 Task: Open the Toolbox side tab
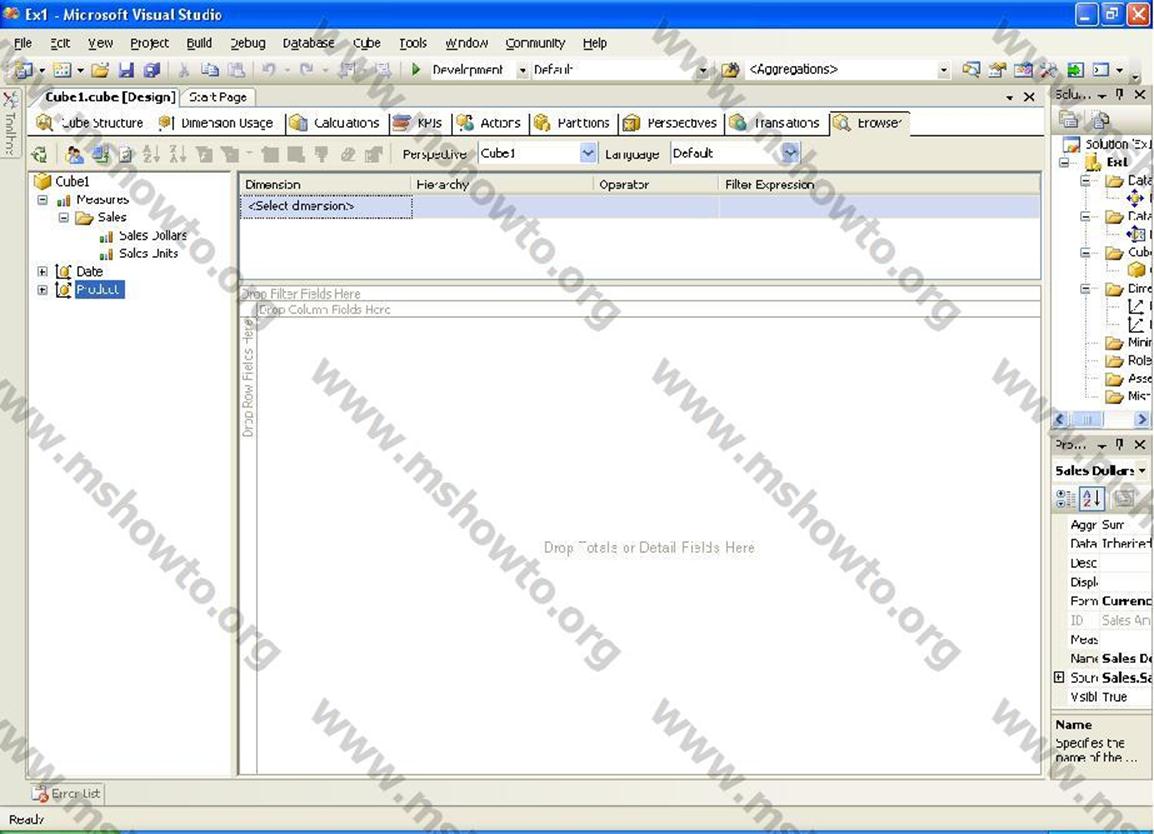coord(10,122)
